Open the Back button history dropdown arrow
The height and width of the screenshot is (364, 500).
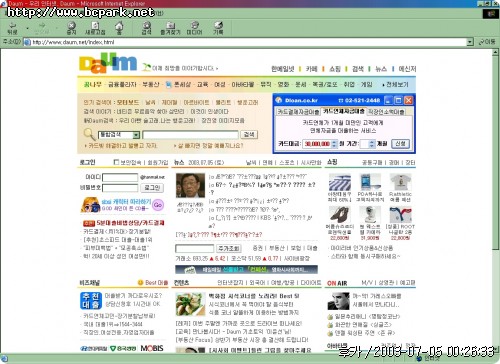point(27,28)
